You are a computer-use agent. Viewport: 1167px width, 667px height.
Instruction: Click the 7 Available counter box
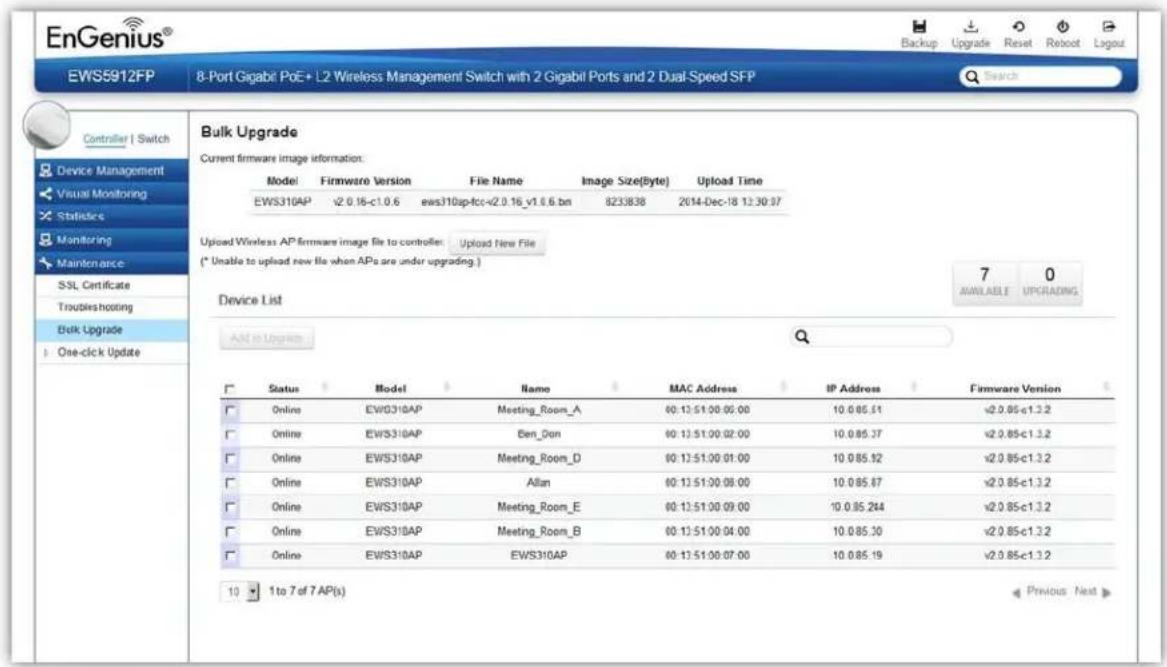tap(985, 282)
